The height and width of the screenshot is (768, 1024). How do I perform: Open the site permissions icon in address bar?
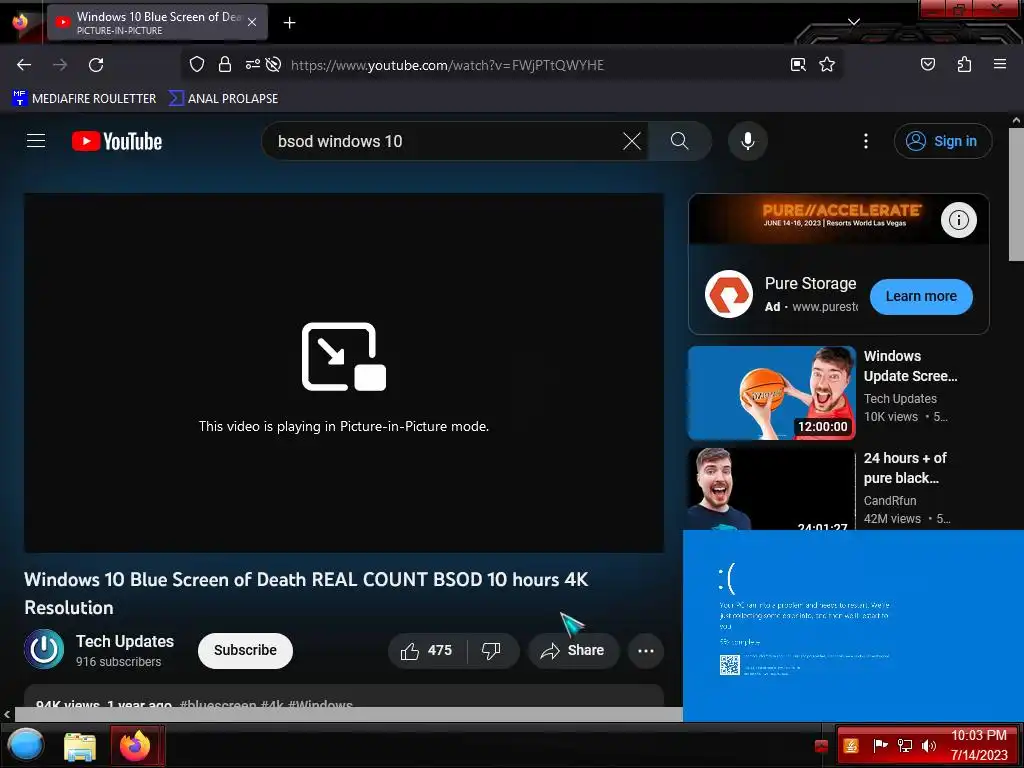point(252,64)
